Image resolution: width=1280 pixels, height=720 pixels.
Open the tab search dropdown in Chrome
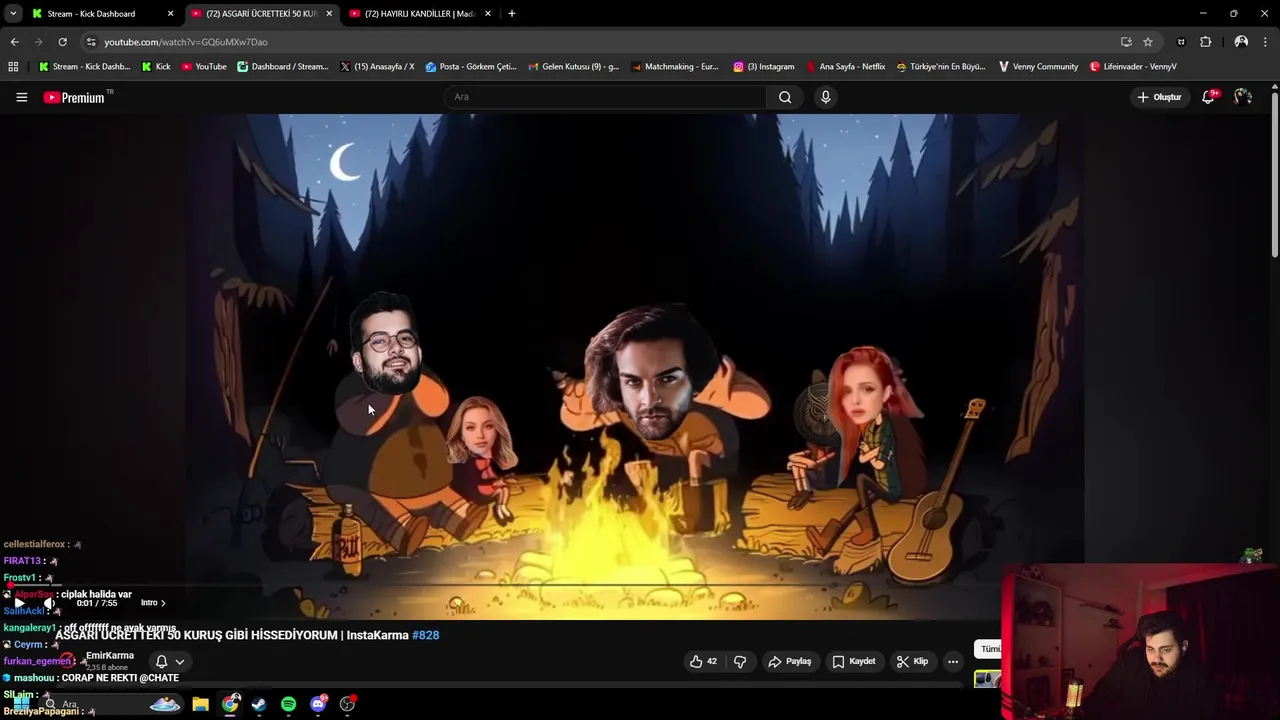pyautogui.click(x=13, y=14)
